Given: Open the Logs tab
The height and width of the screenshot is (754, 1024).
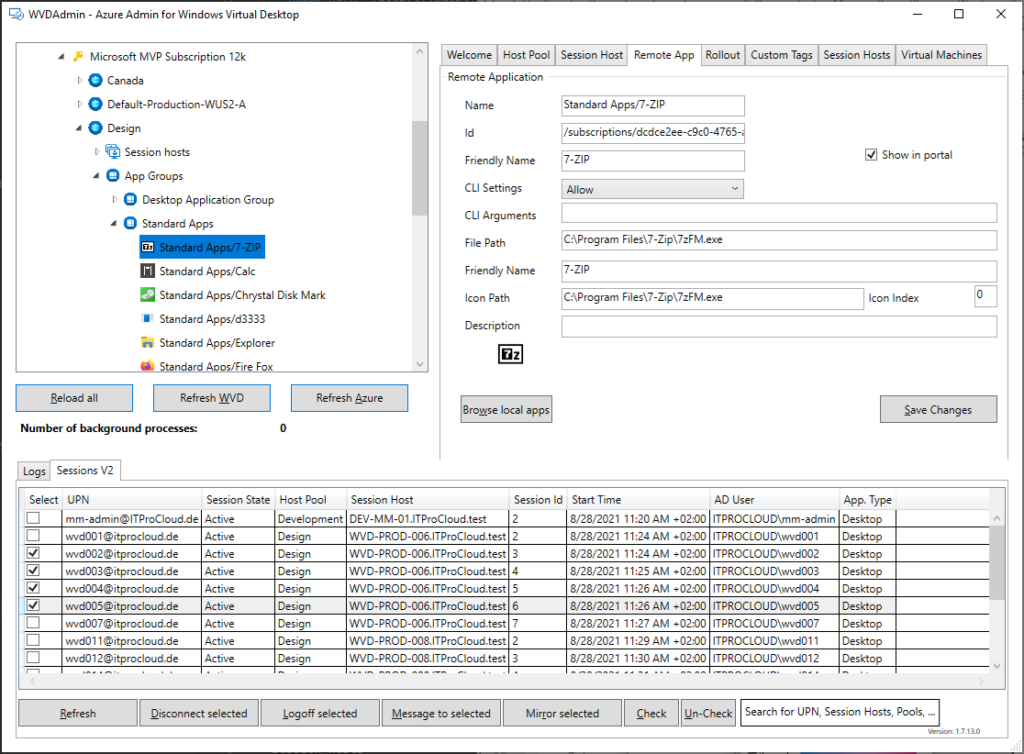Looking at the screenshot, I should (x=34, y=471).
